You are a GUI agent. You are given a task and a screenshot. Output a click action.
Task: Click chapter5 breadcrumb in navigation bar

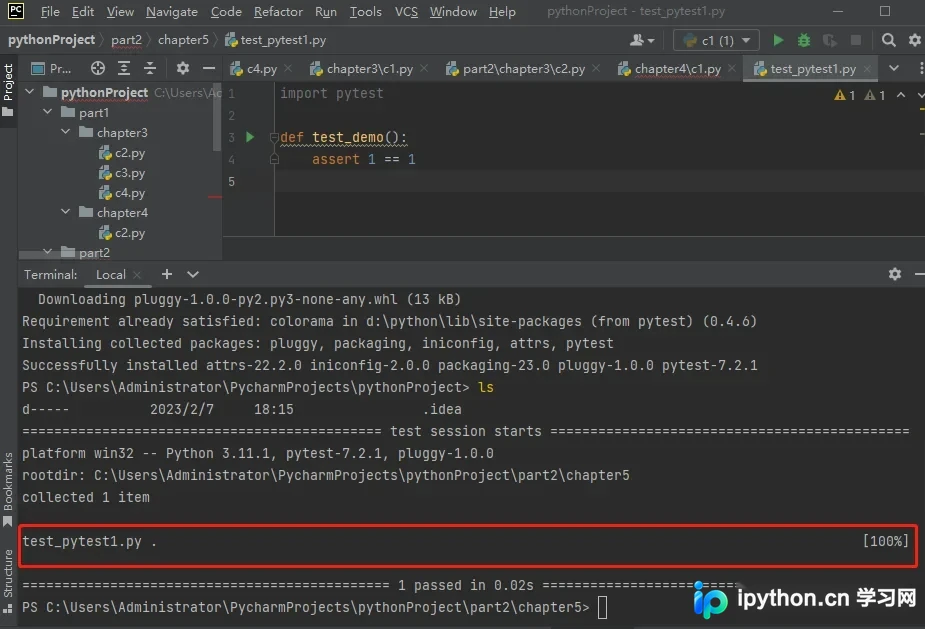tap(183, 40)
